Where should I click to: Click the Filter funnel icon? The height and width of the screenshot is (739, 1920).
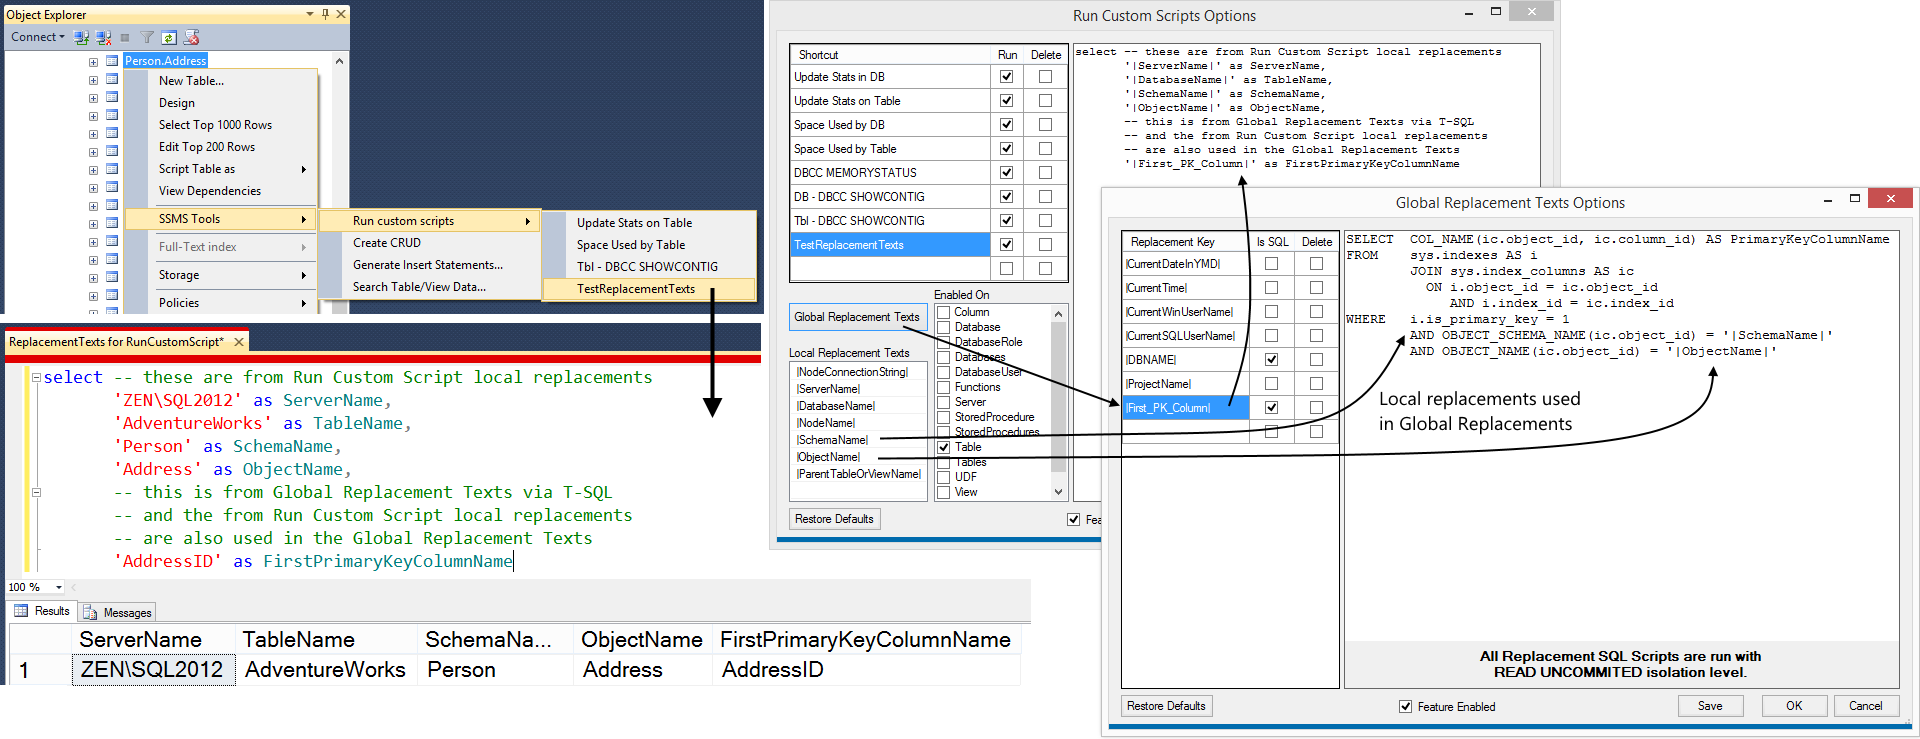(147, 37)
